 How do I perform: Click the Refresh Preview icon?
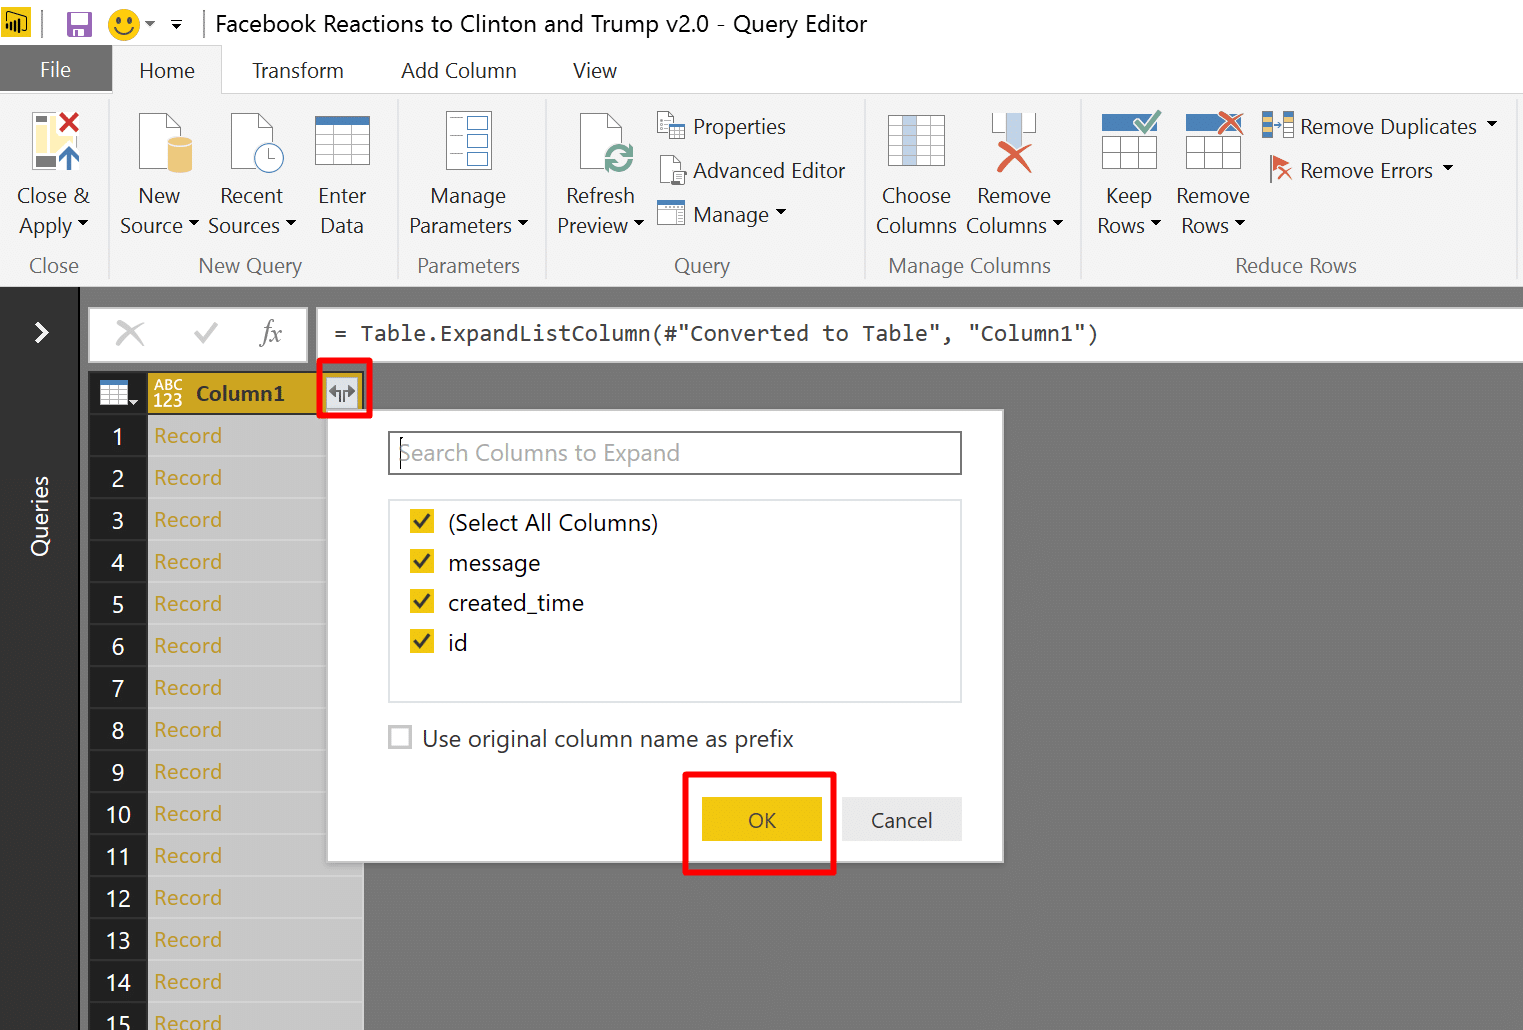[606, 143]
